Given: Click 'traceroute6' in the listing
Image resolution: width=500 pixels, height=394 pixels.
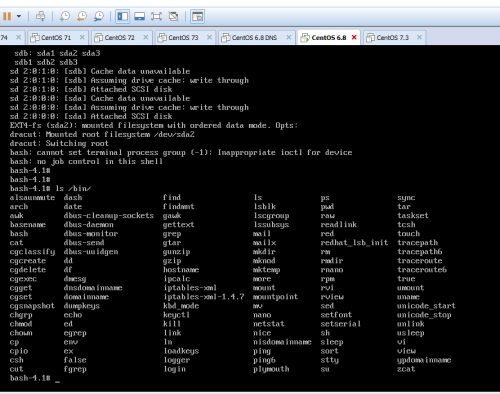Looking at the screenshot, I should point(422,270).
